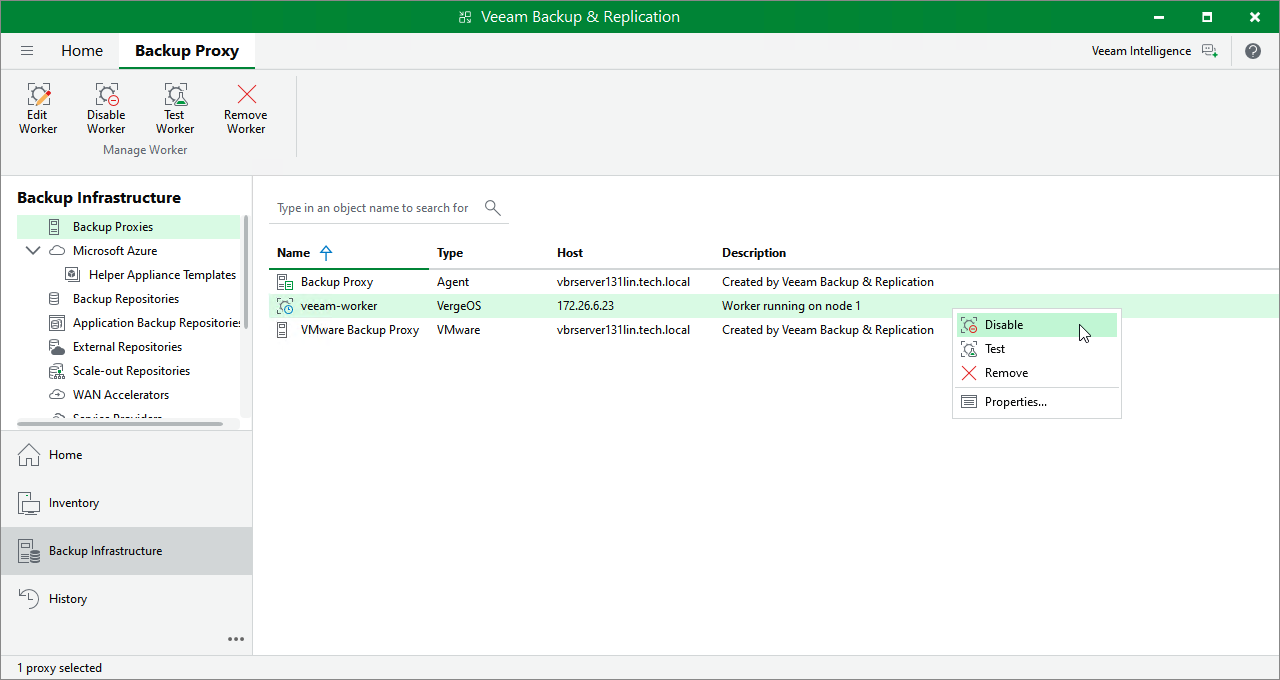This screenshot has width=1280, height=680.
Task: Click the Application Backup Repositories icon
Action: pyautogui.click(x=55, y=323)
